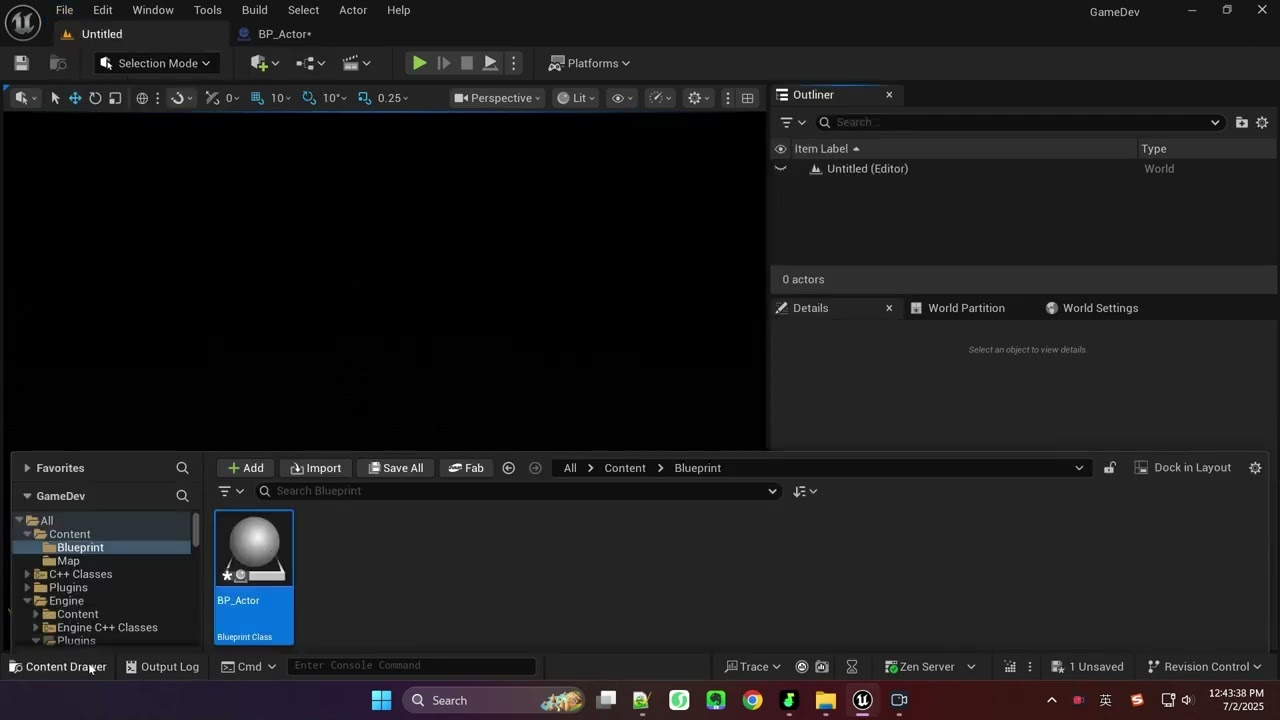Click the save current level icon

[x=21, y=63]
